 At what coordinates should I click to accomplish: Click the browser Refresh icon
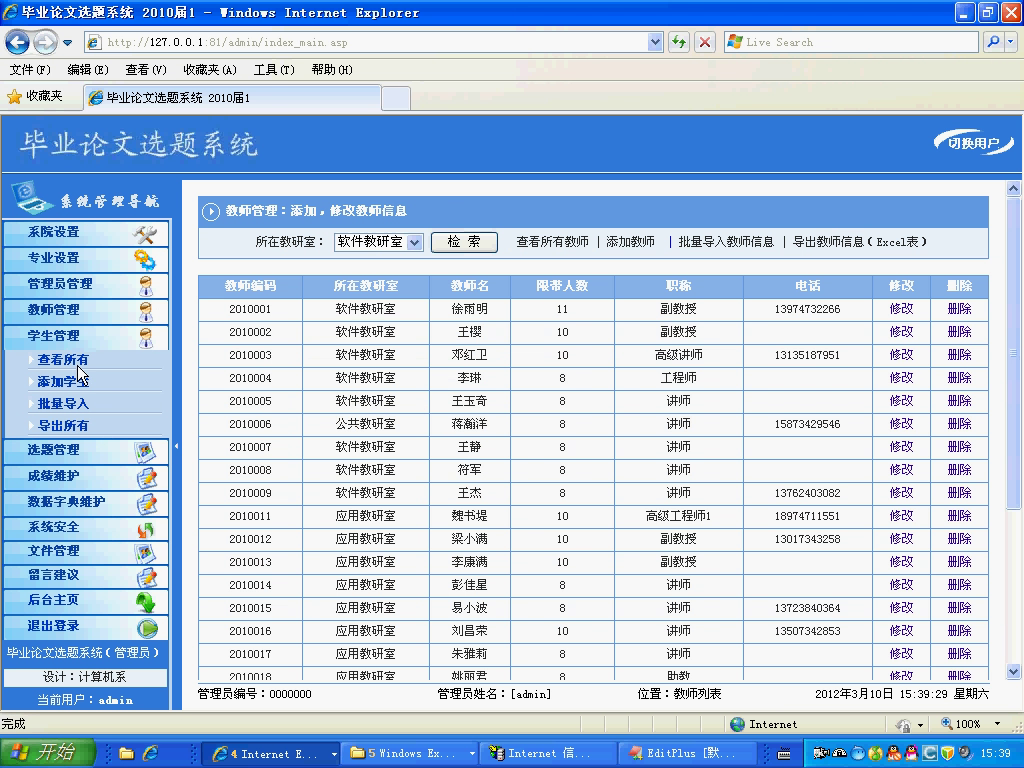(x=679, y=42)
